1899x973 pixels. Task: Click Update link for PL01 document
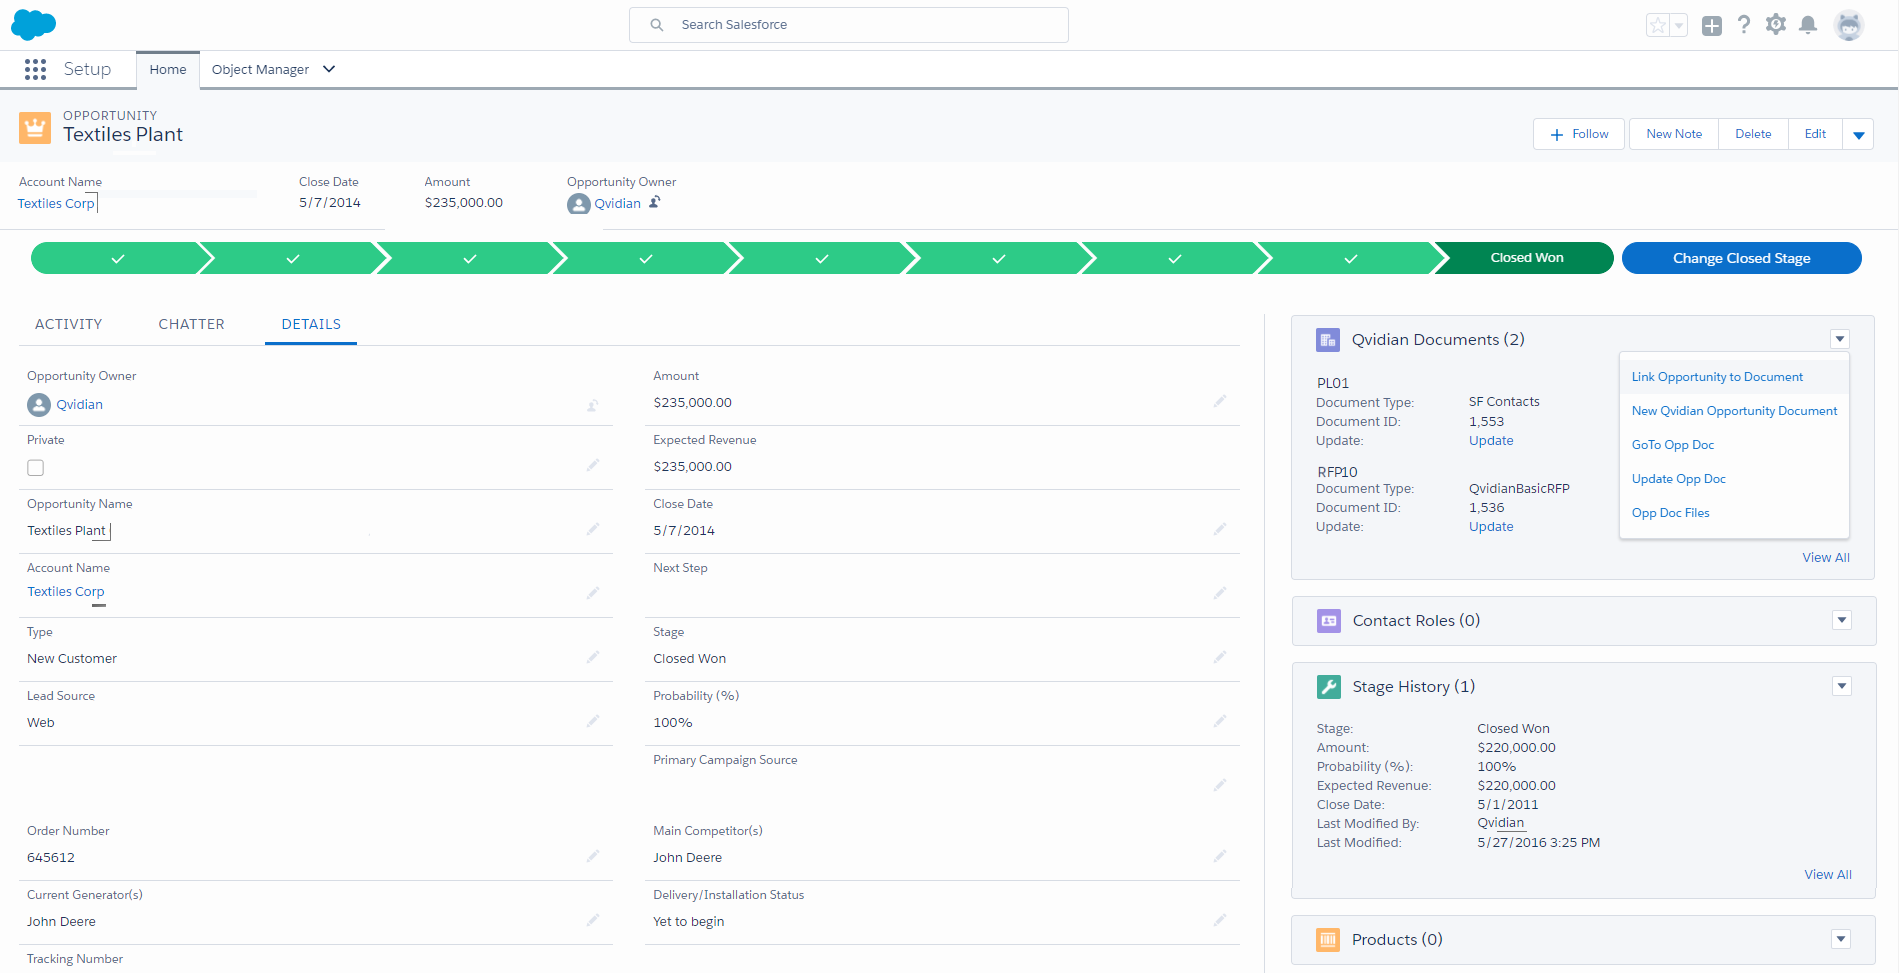click(x=1491, y=441)
